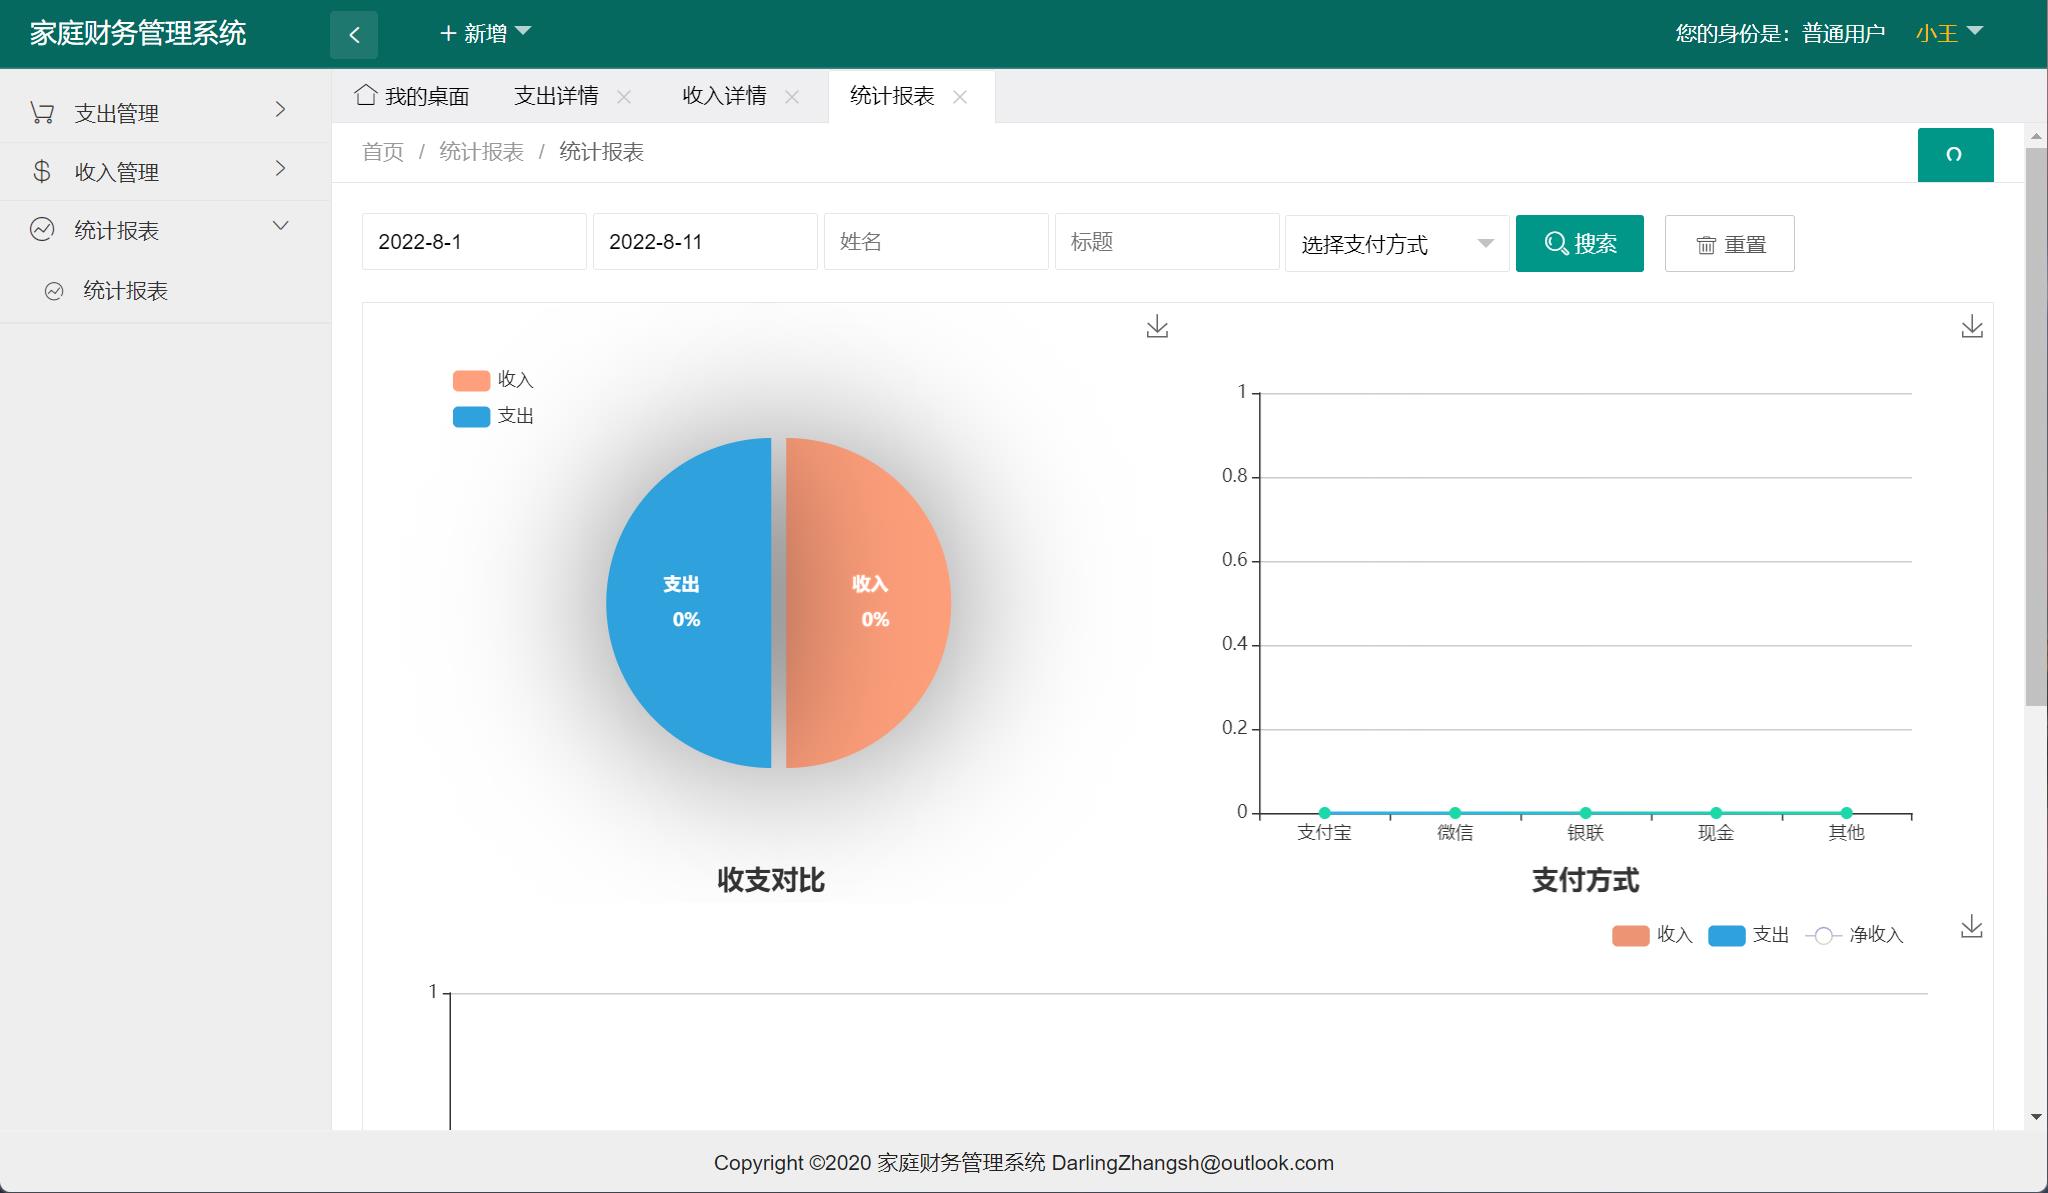The image size is (2048, 1193).
Task: Select the expense management cart icon
Action: click(x=42, y=112)
